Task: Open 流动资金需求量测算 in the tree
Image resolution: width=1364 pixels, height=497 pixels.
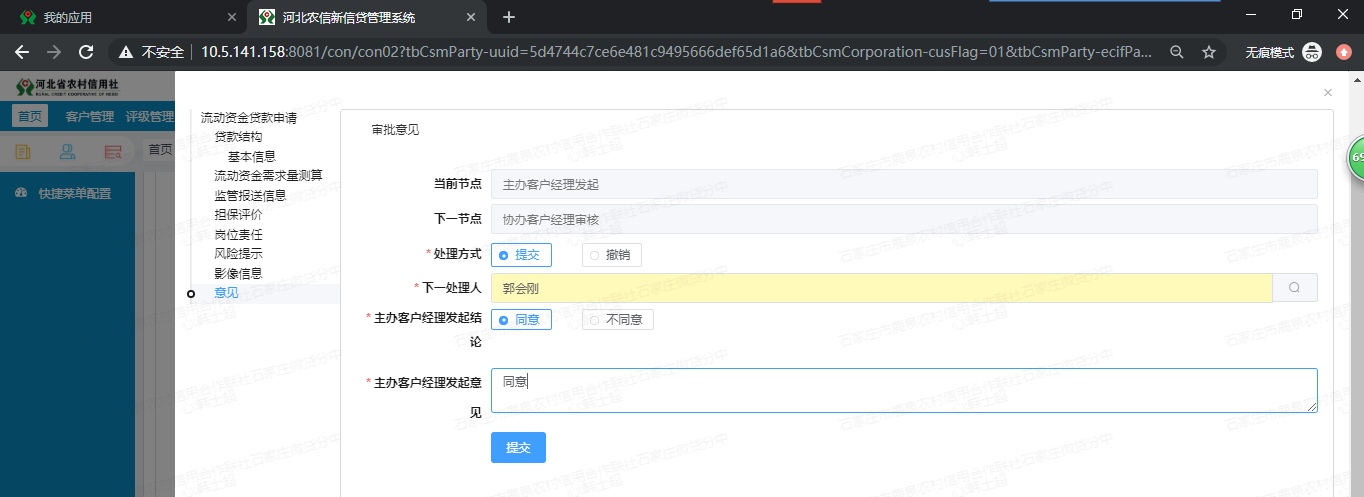Action: point(268,175)
